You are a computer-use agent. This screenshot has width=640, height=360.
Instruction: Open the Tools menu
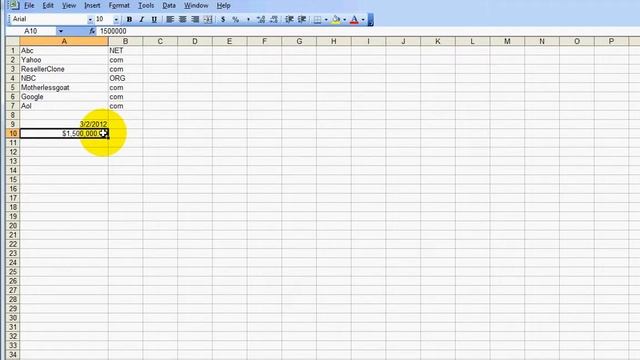[x=146, y=5]
